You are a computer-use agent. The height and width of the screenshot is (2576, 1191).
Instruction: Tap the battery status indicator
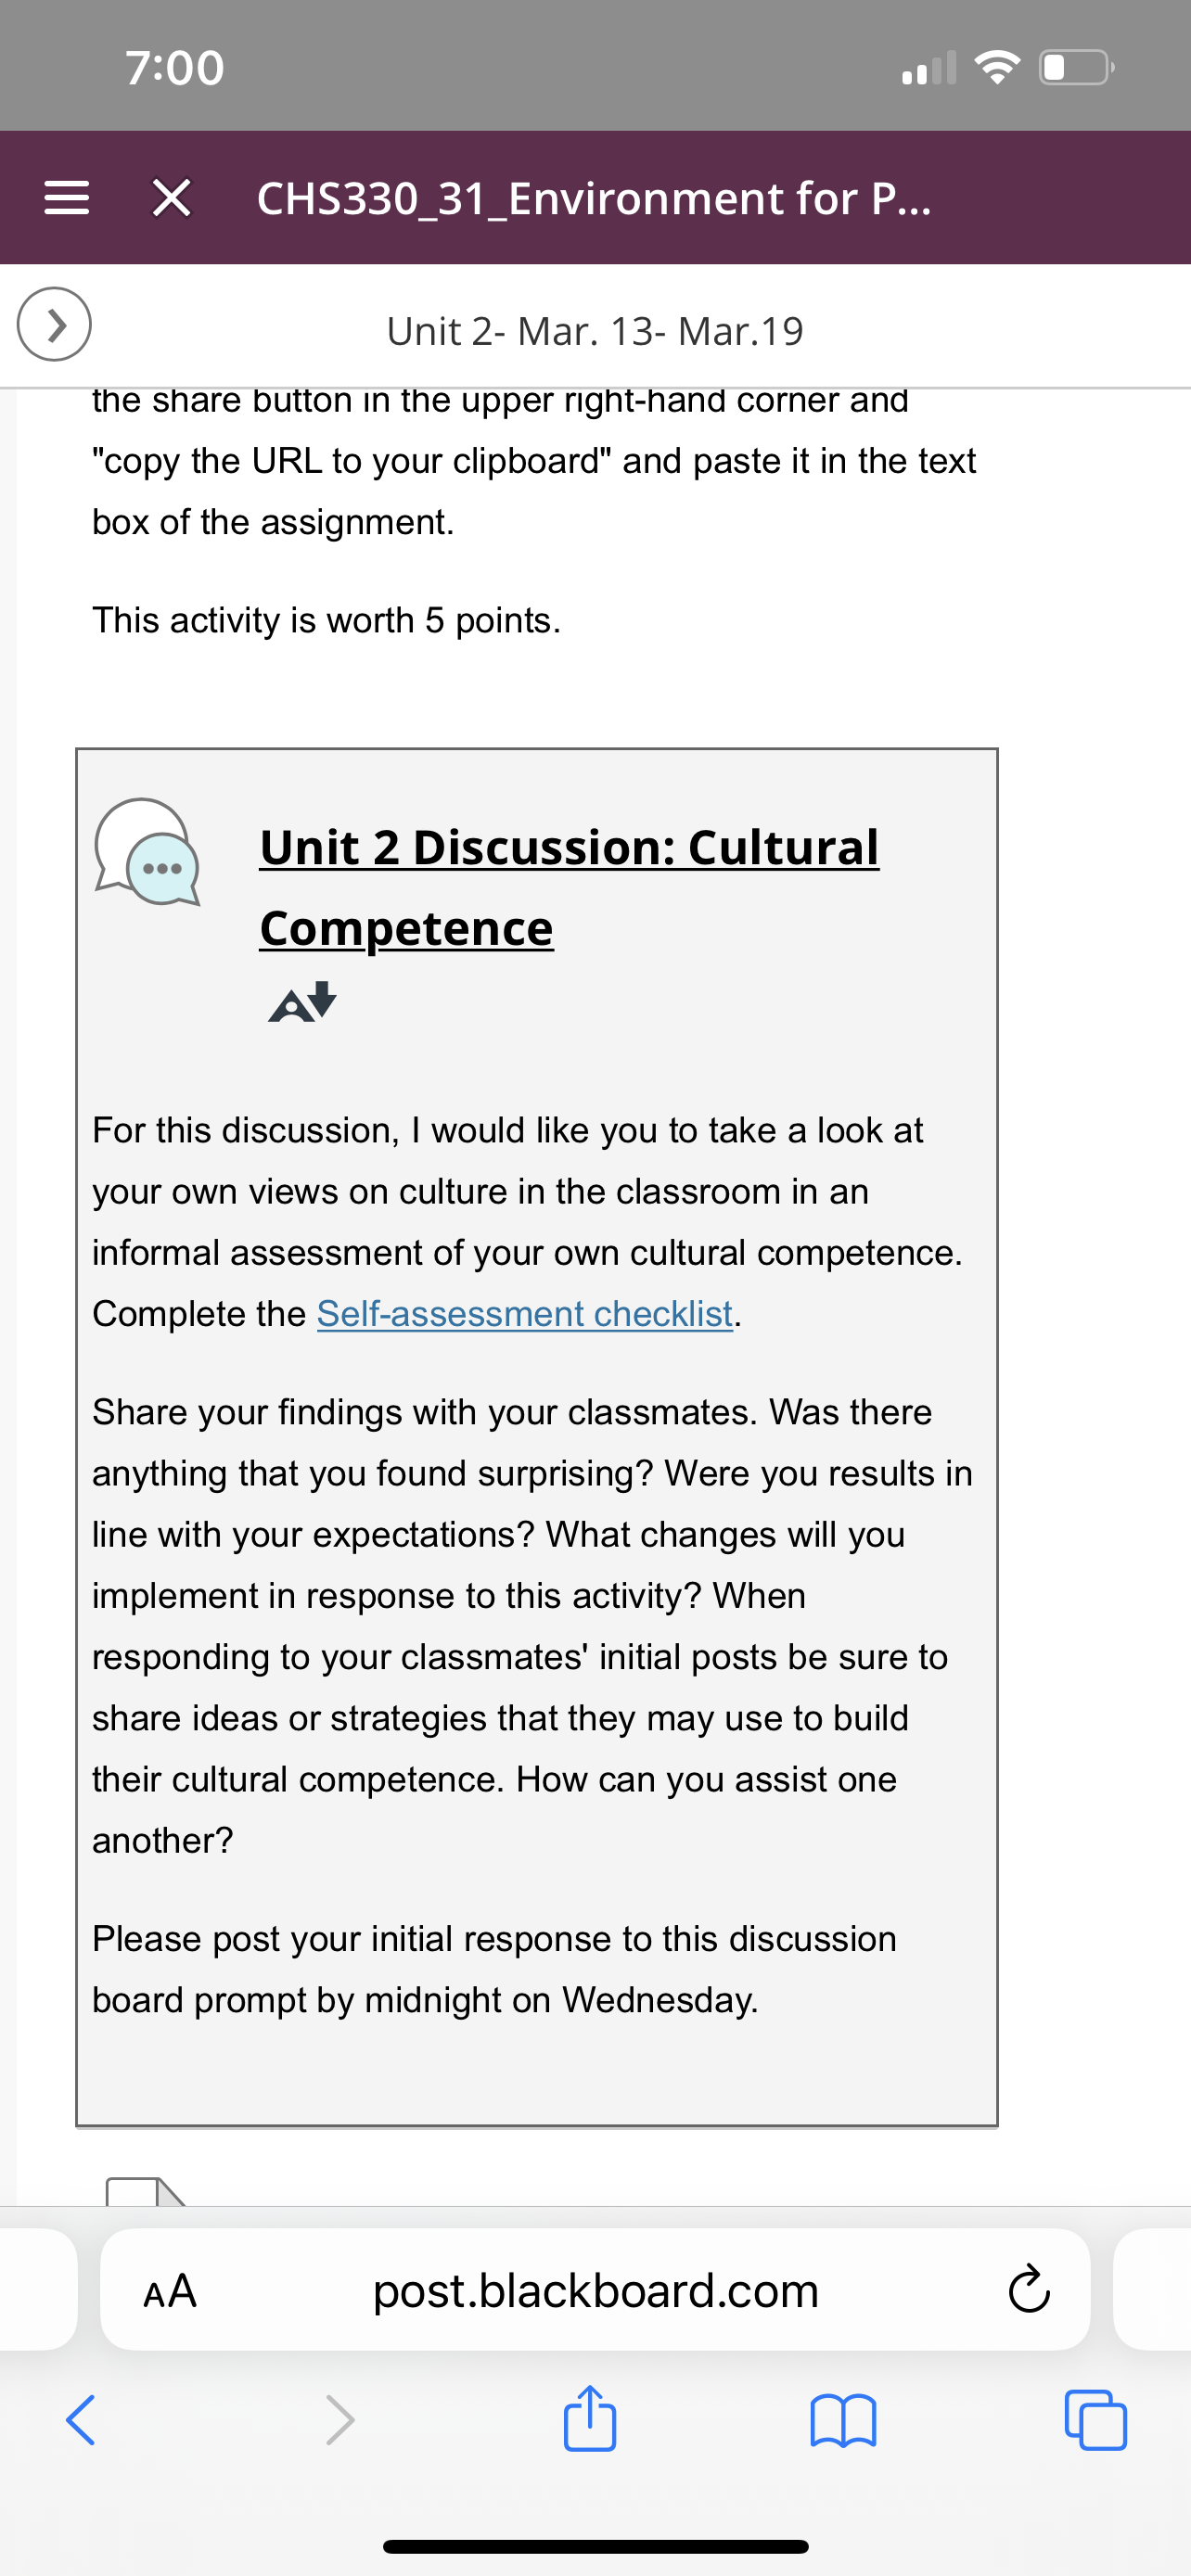pyautogui.click(x=1077, y=68)
